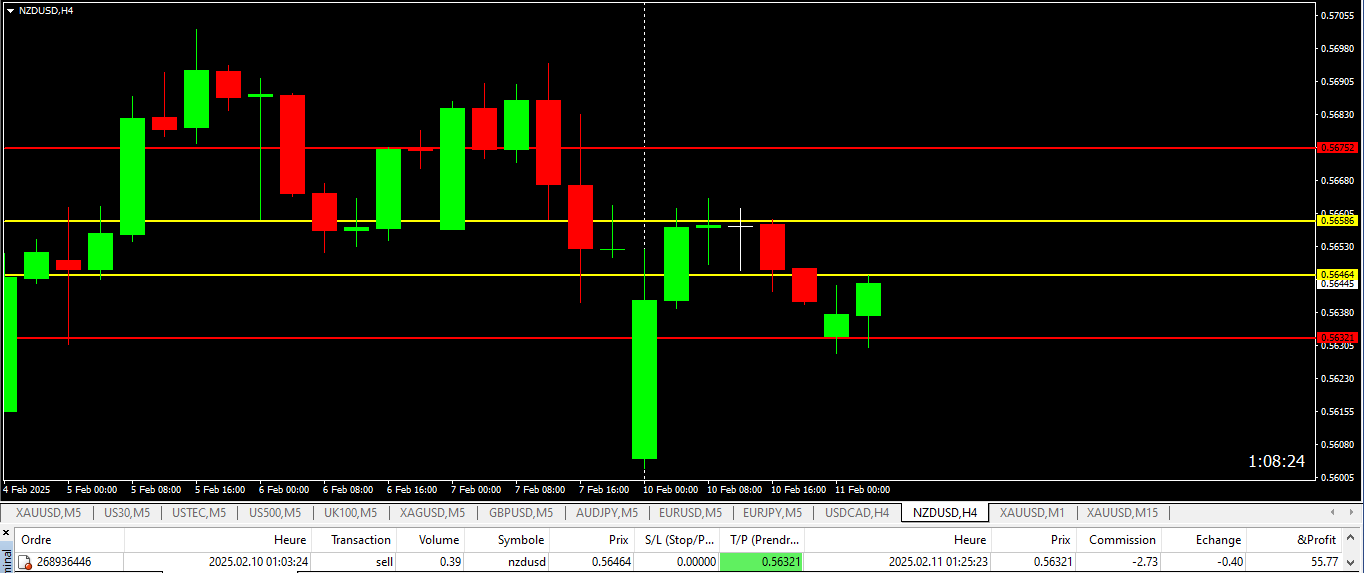Click the 0.57055 price scale label
Screen dimensions: 1364x573
point(1338,15)
